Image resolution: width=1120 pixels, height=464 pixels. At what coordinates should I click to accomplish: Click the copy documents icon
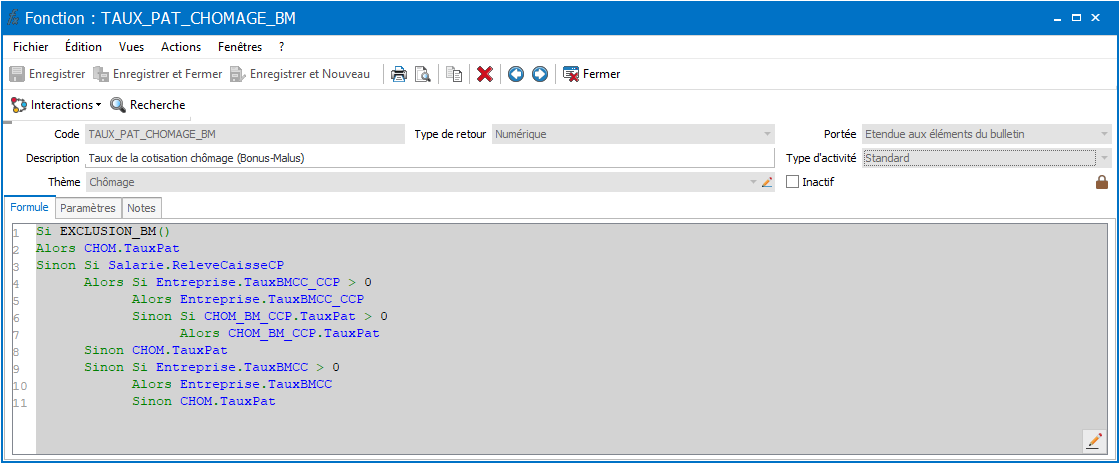454,74
